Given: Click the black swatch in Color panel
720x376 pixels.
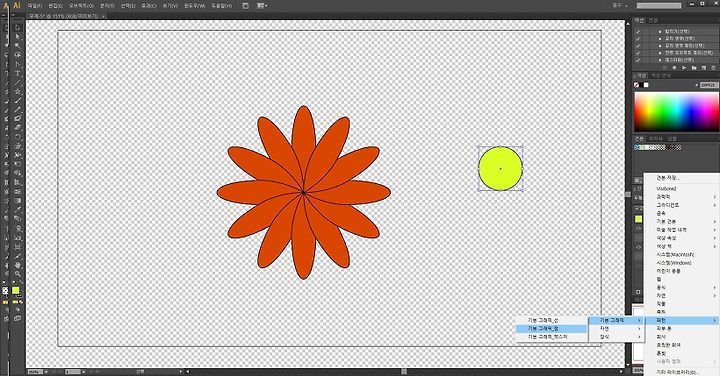Looking at the screenshot, I should 641,85.
